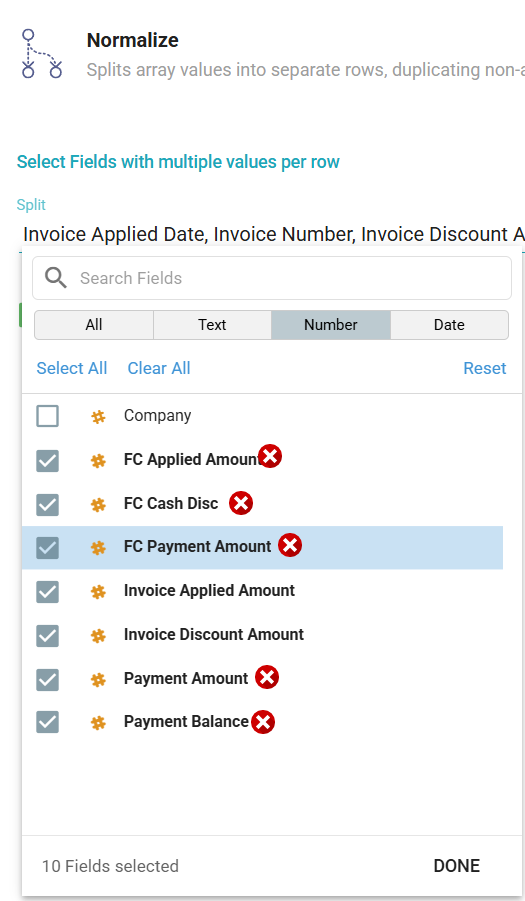
Task: Click the search magnifier icon
Action: [x=56, y=278]
